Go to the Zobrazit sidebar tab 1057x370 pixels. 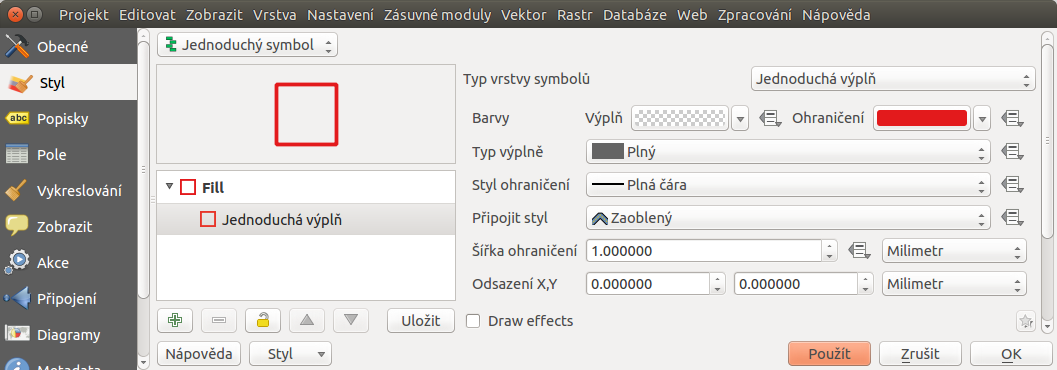[68, 226]
